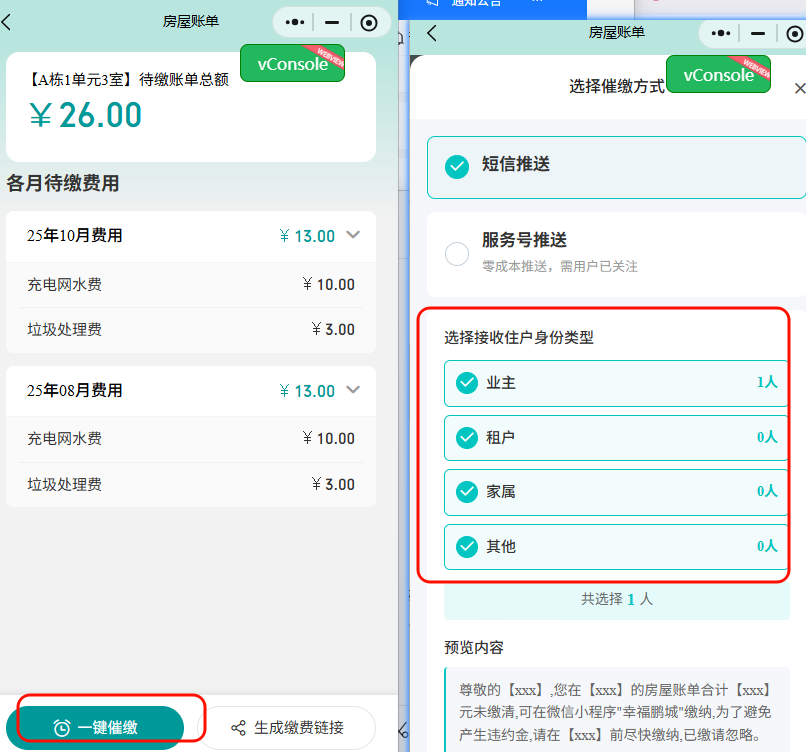
Task: Close the 选择催缴方式 panel with the X
Action: [x=799, y=87]
